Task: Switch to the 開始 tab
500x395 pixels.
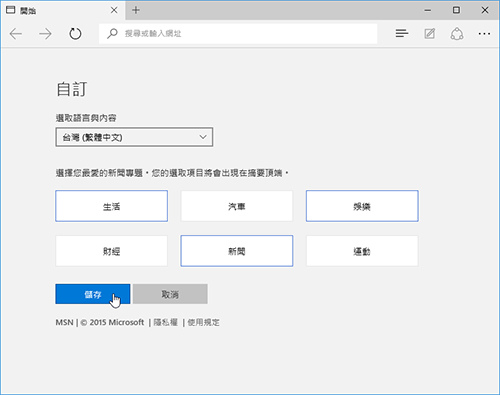Action: click(x=63, y=10)
